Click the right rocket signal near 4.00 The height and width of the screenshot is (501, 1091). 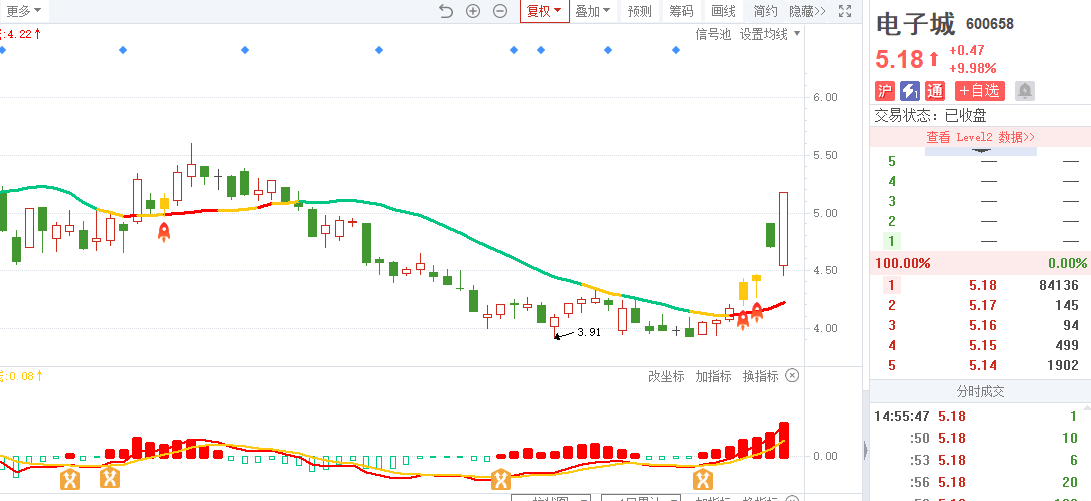tap(757, 311)
